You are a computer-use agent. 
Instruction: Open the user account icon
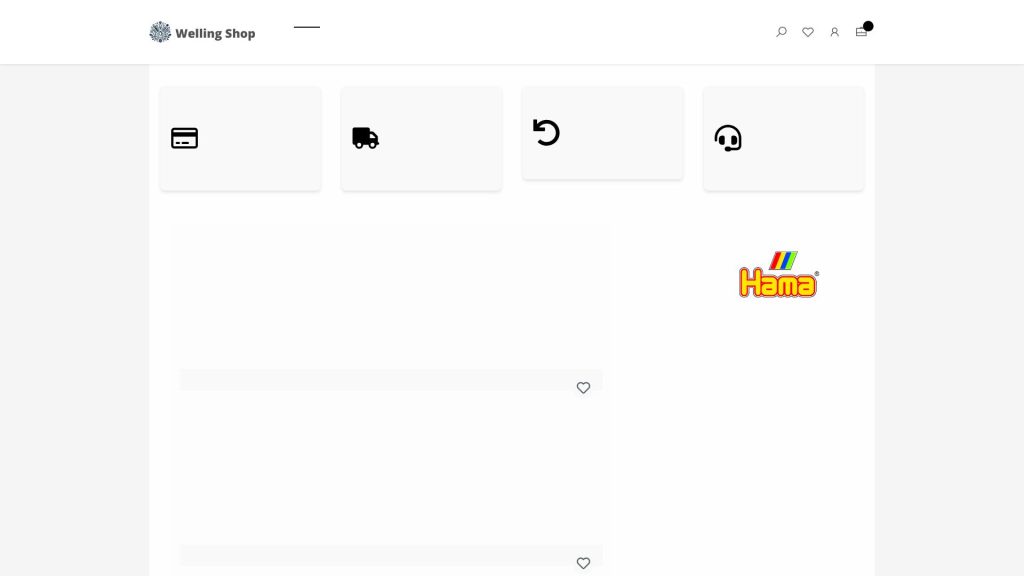tap(835, 32)
